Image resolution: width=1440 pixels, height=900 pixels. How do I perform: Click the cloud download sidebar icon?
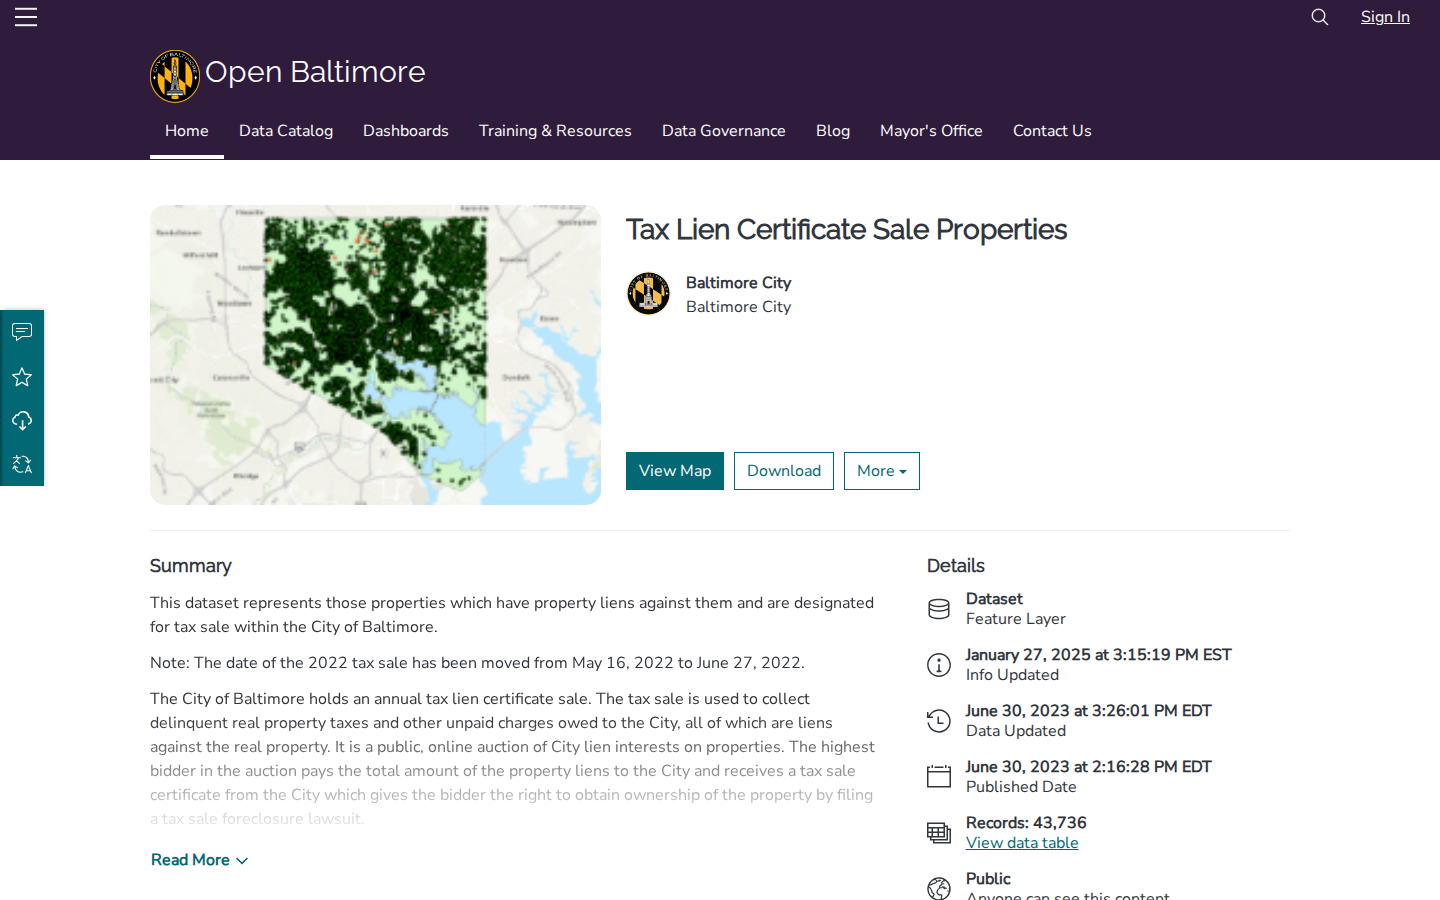[x=22, y=421]
